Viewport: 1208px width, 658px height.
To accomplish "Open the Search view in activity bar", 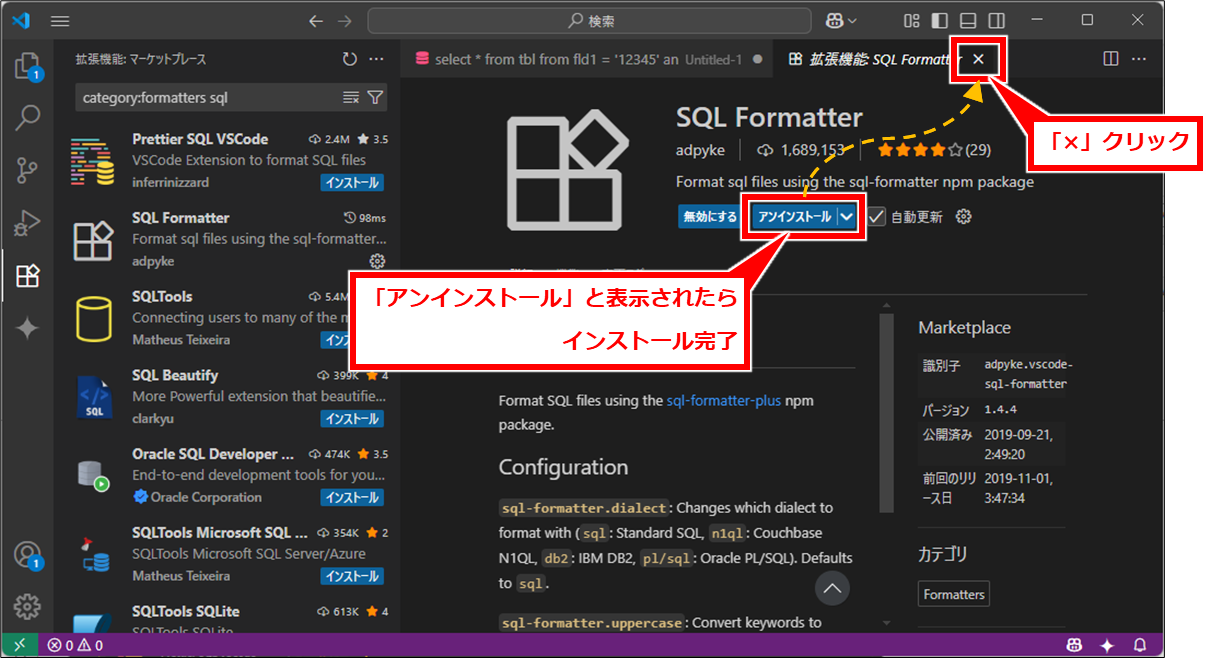I will click(27, 118).
